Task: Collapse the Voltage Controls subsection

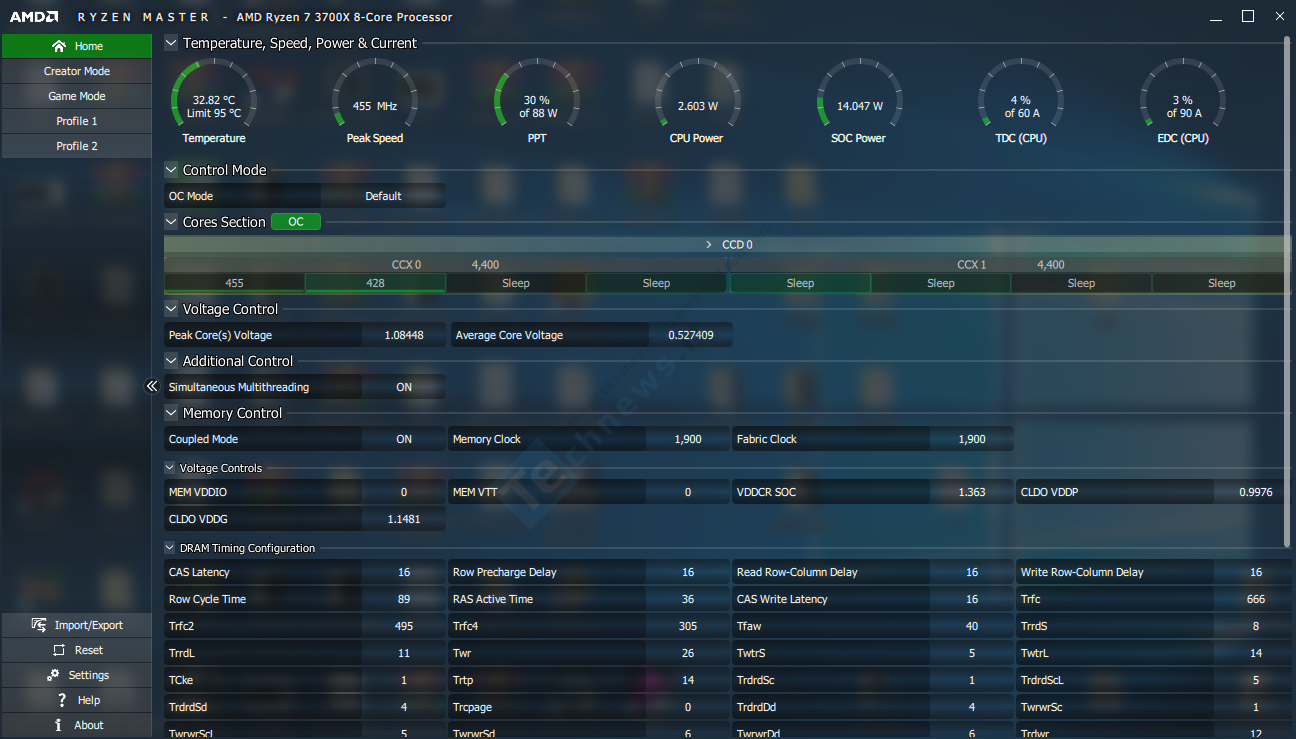Action: (x=169, y=468)
